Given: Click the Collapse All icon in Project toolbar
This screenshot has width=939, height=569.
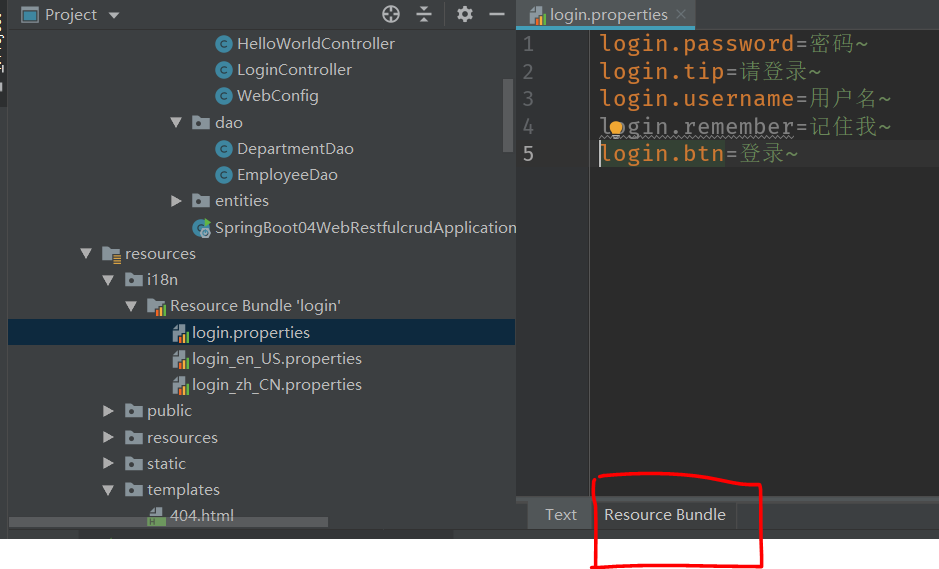Looking at the screenshot, I should point(424,14).
